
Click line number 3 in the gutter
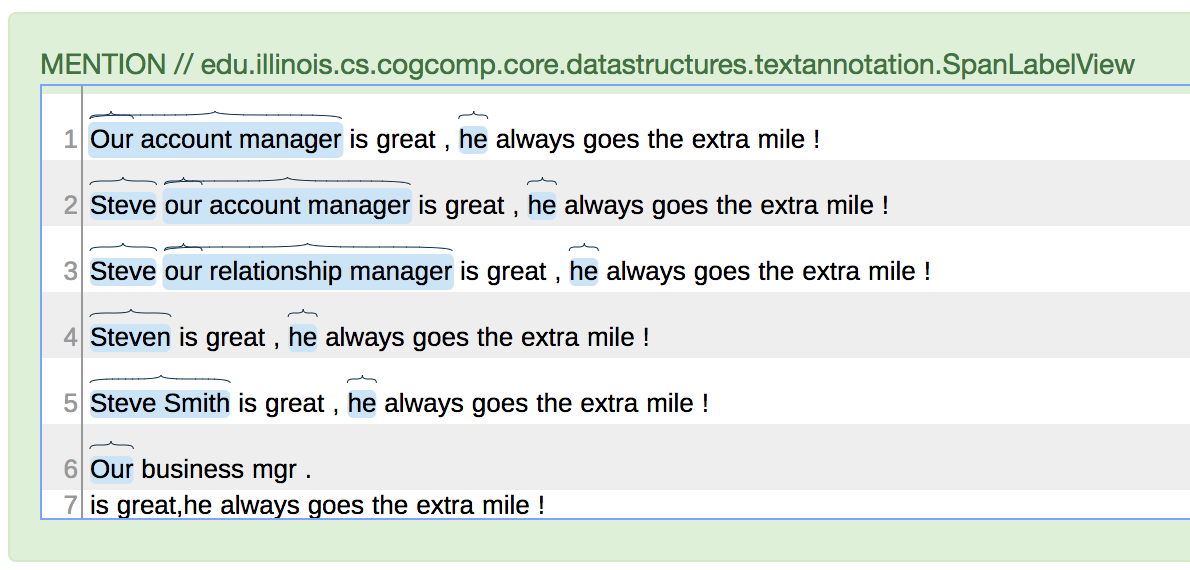70,272
